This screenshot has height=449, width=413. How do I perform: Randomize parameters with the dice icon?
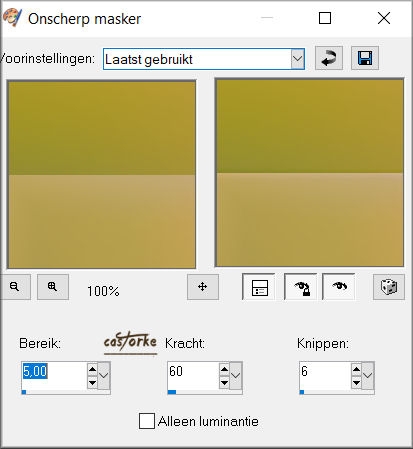(389, 287)
